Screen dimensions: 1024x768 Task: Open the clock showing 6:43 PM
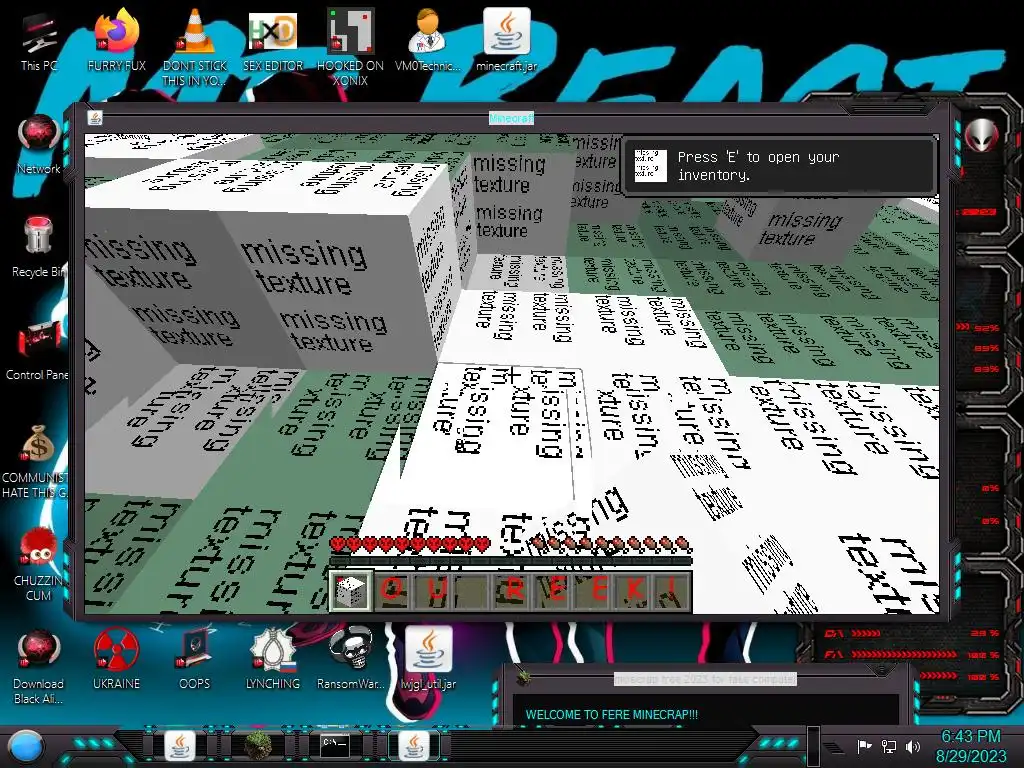coord(970,737)
